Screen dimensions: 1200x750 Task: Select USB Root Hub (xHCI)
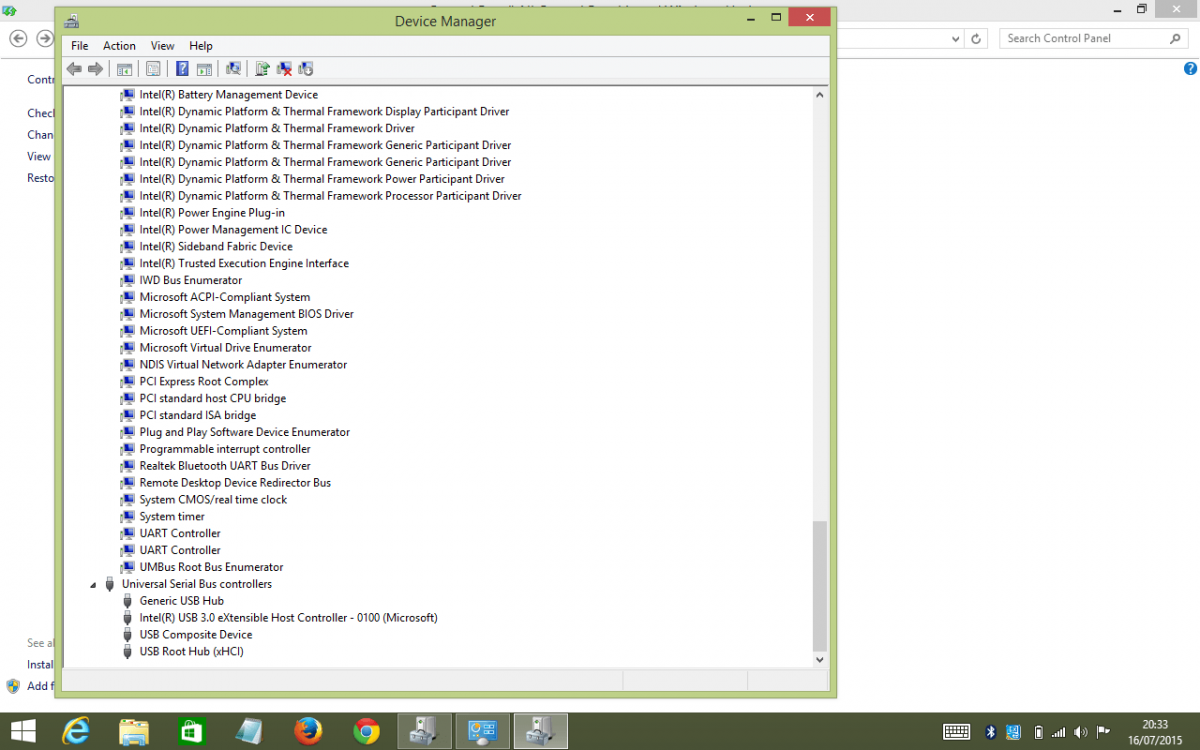pos(191,652)
